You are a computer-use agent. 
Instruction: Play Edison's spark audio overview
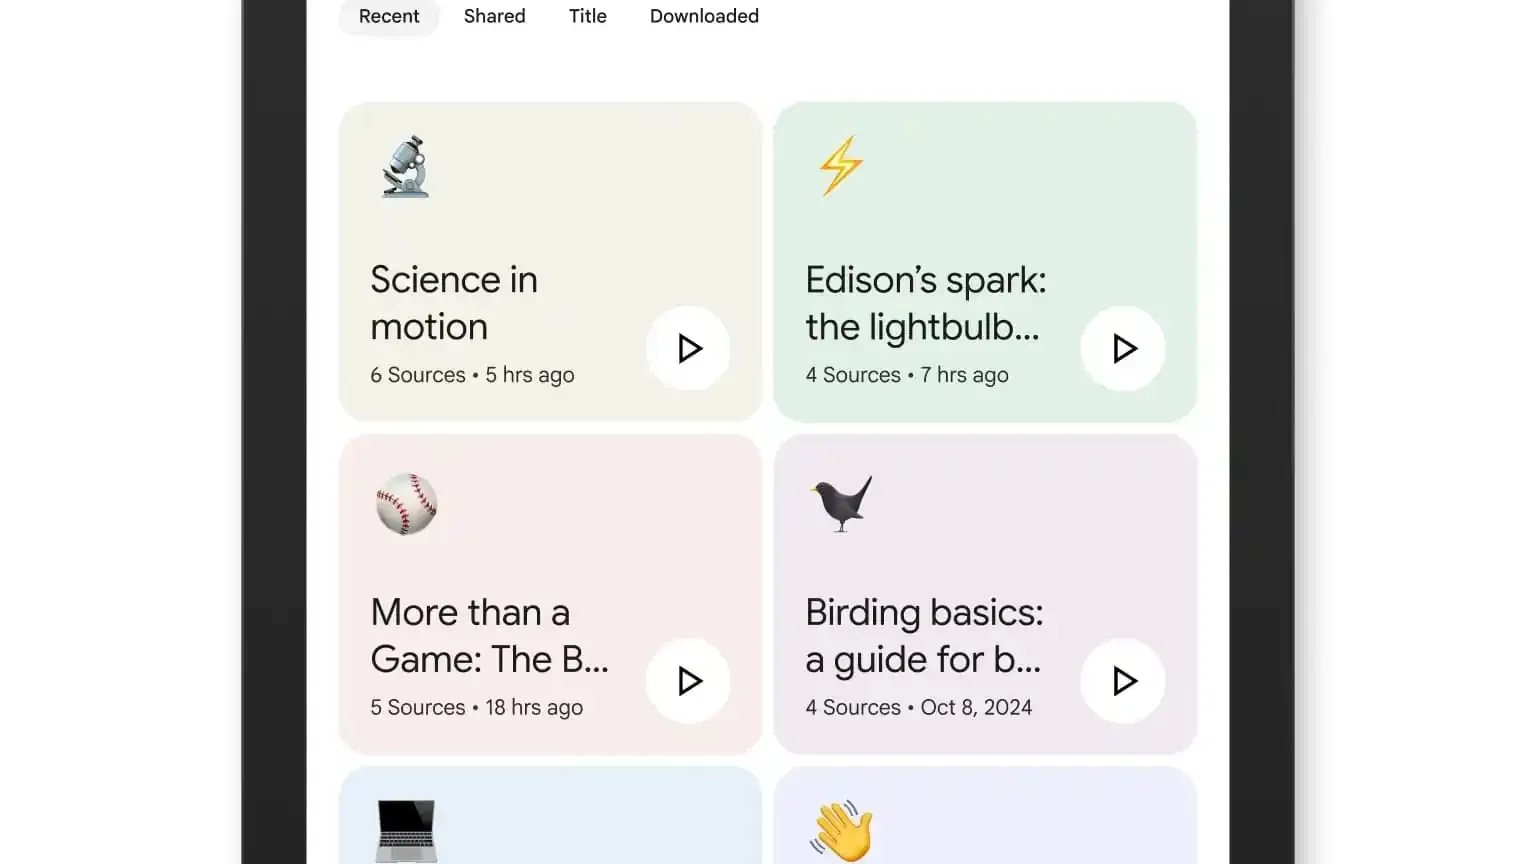pyautogui.click(x=1123, y=348)
